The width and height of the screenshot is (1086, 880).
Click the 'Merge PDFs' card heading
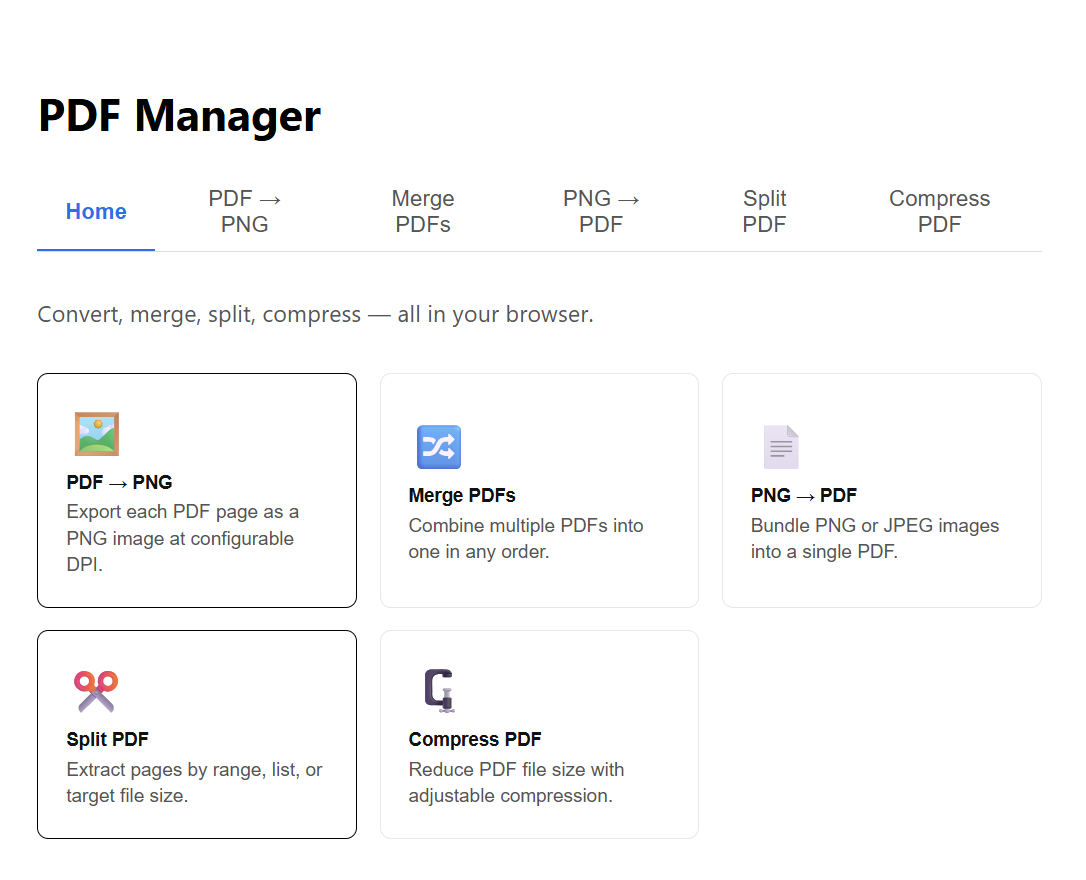(x=462, y=496)
